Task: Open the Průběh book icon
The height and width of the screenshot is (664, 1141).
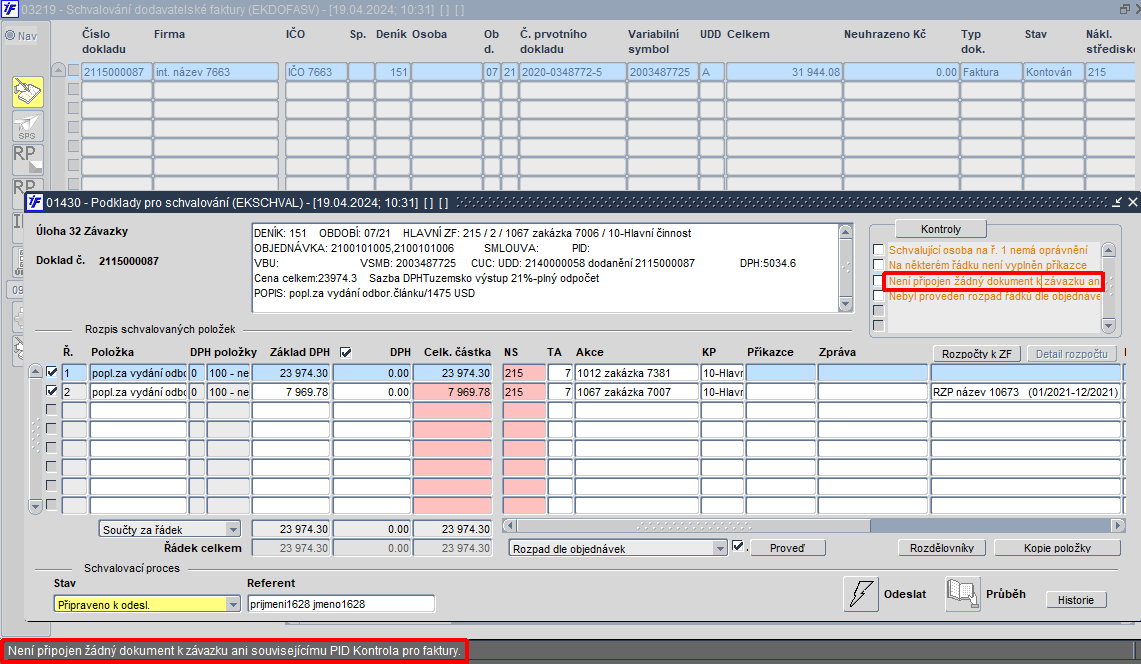Action: click(x=962, y=594)
